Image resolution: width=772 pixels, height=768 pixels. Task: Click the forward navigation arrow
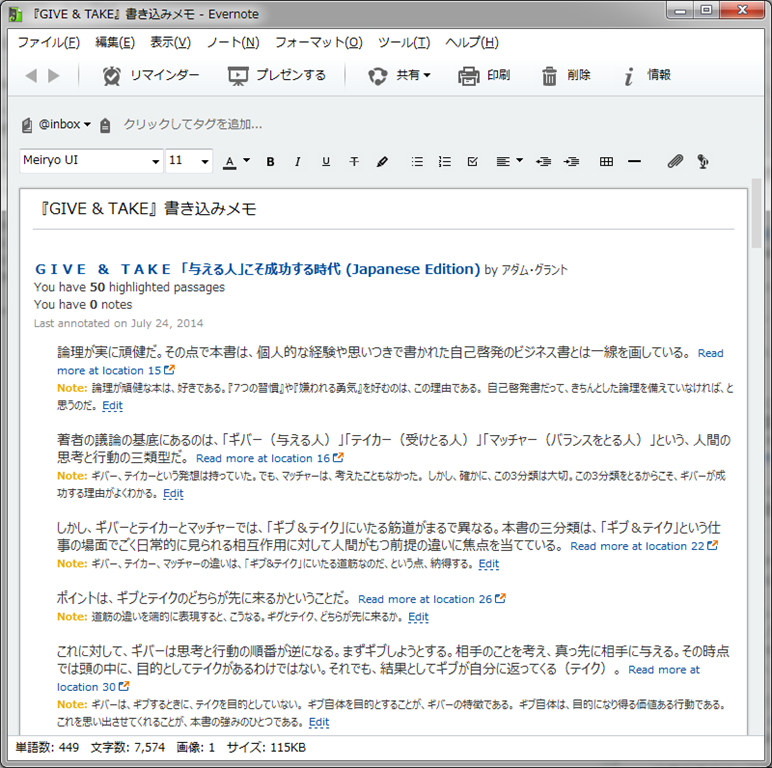tap(54, 75)
